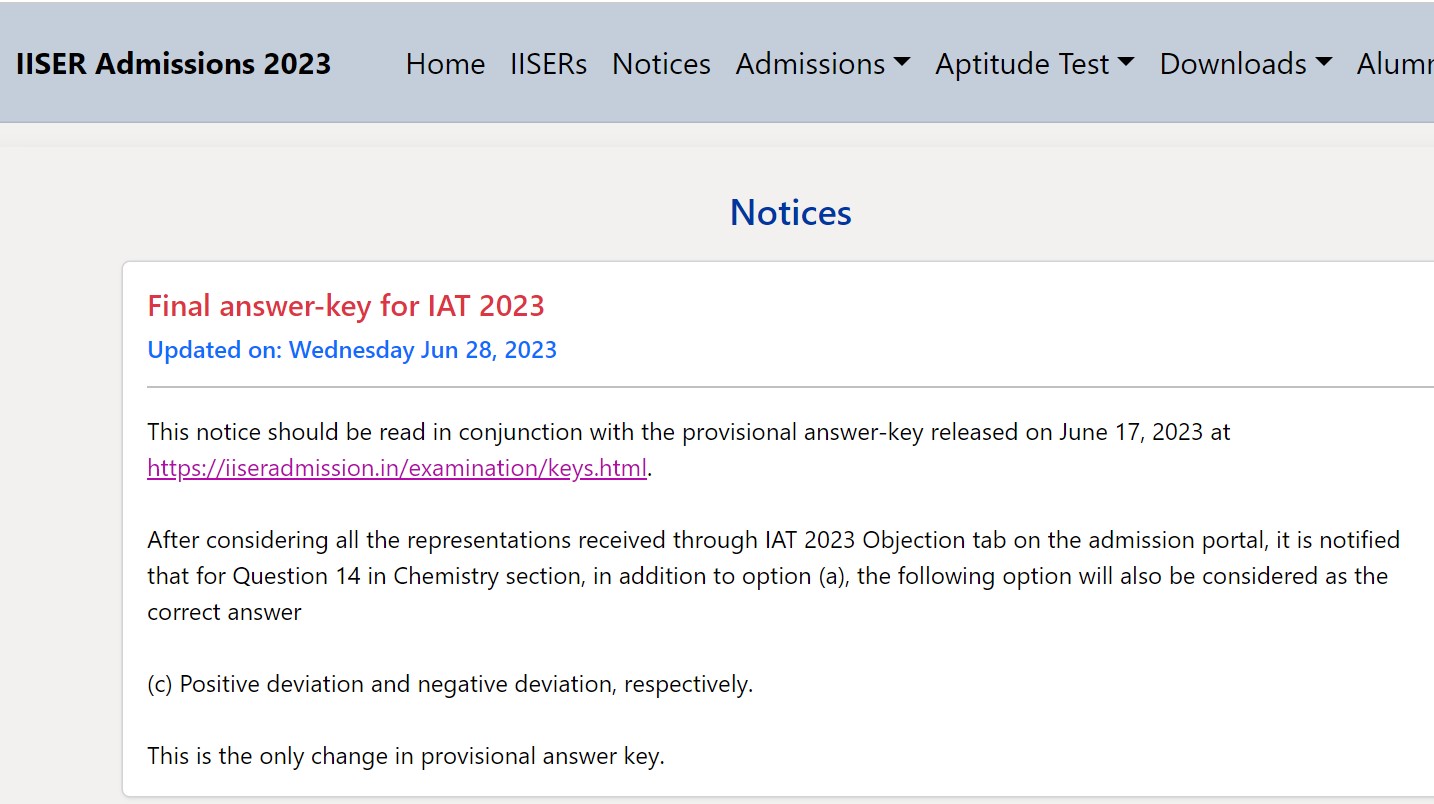Expand the Downloads dropdown menu
The height and width of the screenshot is (804, 1434).
point(1245,64)
